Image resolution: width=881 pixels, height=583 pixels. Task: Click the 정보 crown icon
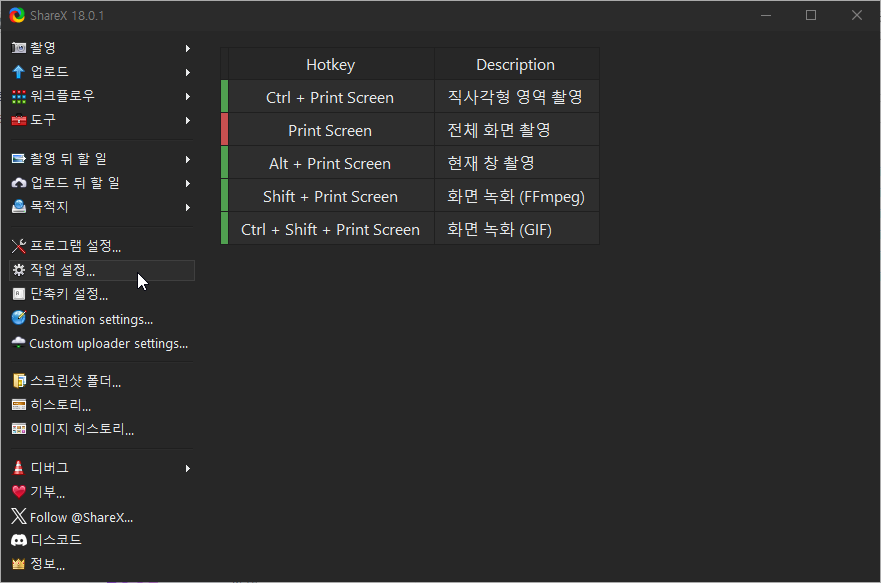(x=19, y=564)
